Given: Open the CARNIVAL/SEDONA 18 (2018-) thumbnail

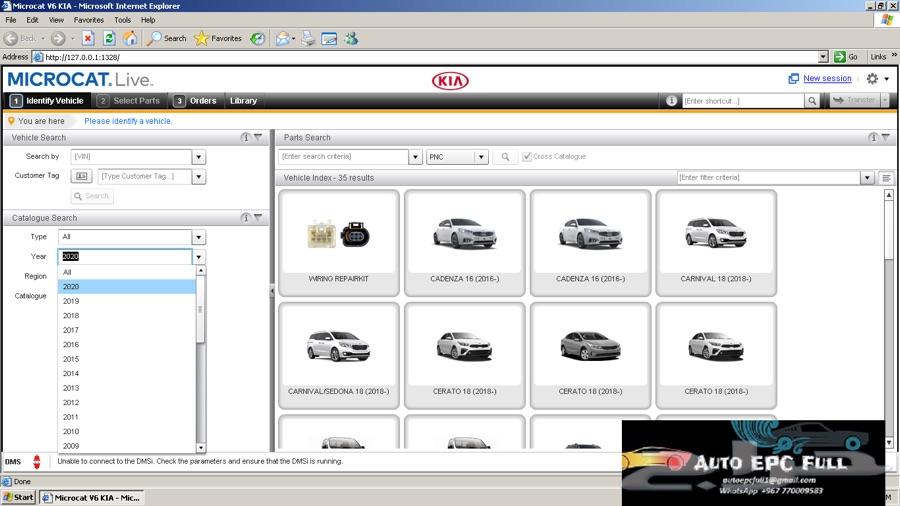Looking at the screenshot, I should pyautogui.click(x=339, y=355).
